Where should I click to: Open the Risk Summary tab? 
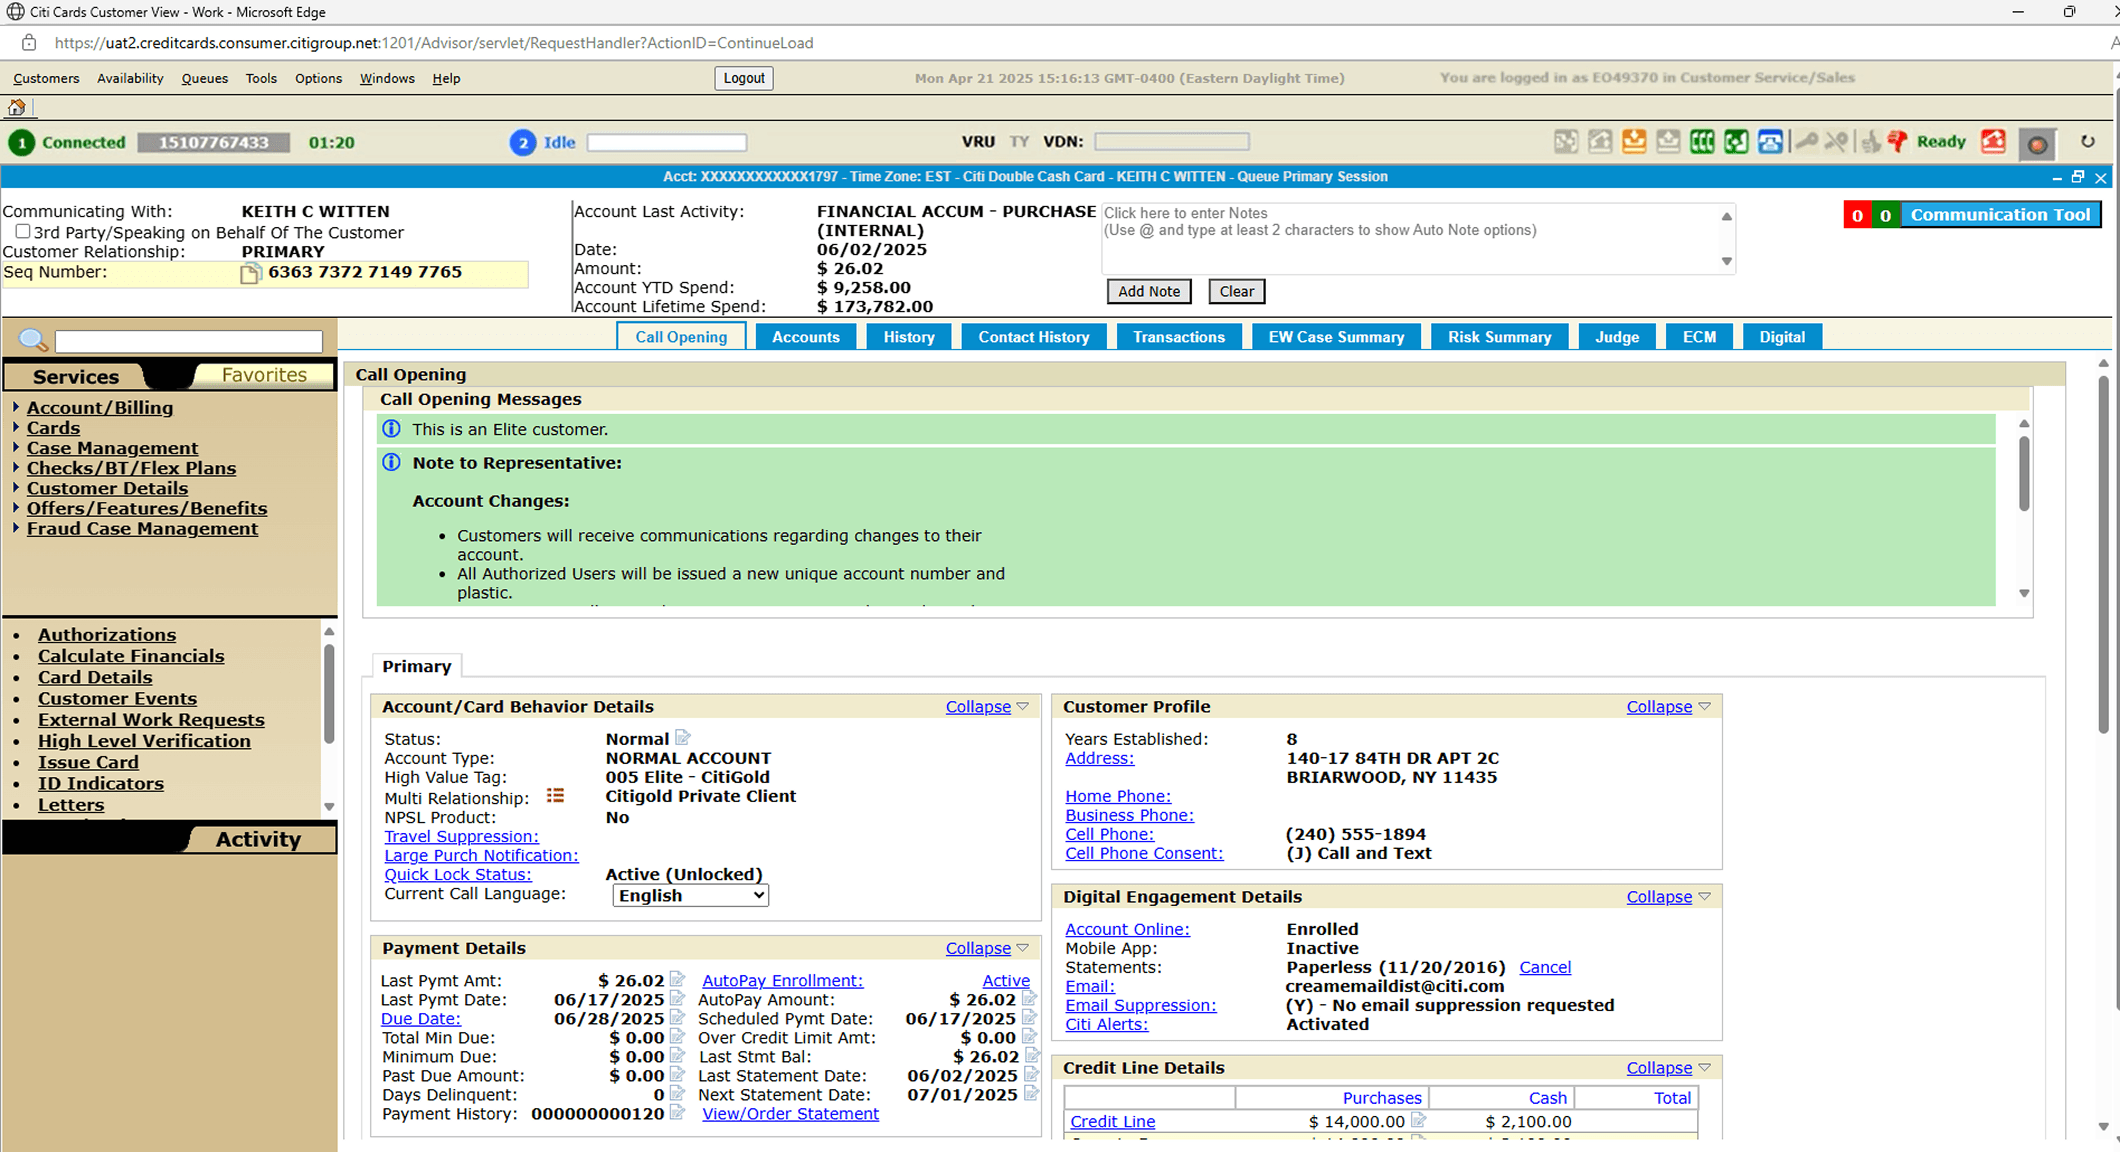pyautogui.click(x=1499, y=337)
